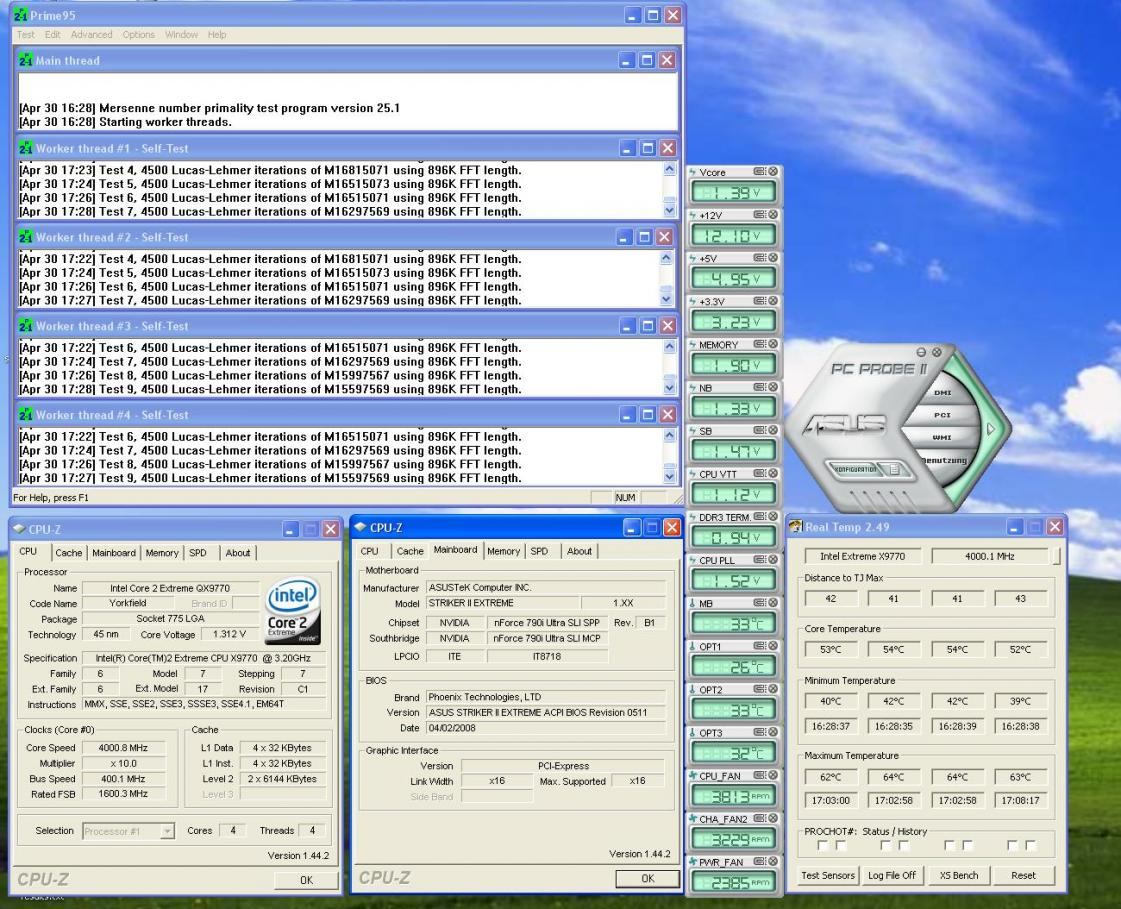Toggle the Log File Off button
The image size is (1121, 909).
pos(892,875)
